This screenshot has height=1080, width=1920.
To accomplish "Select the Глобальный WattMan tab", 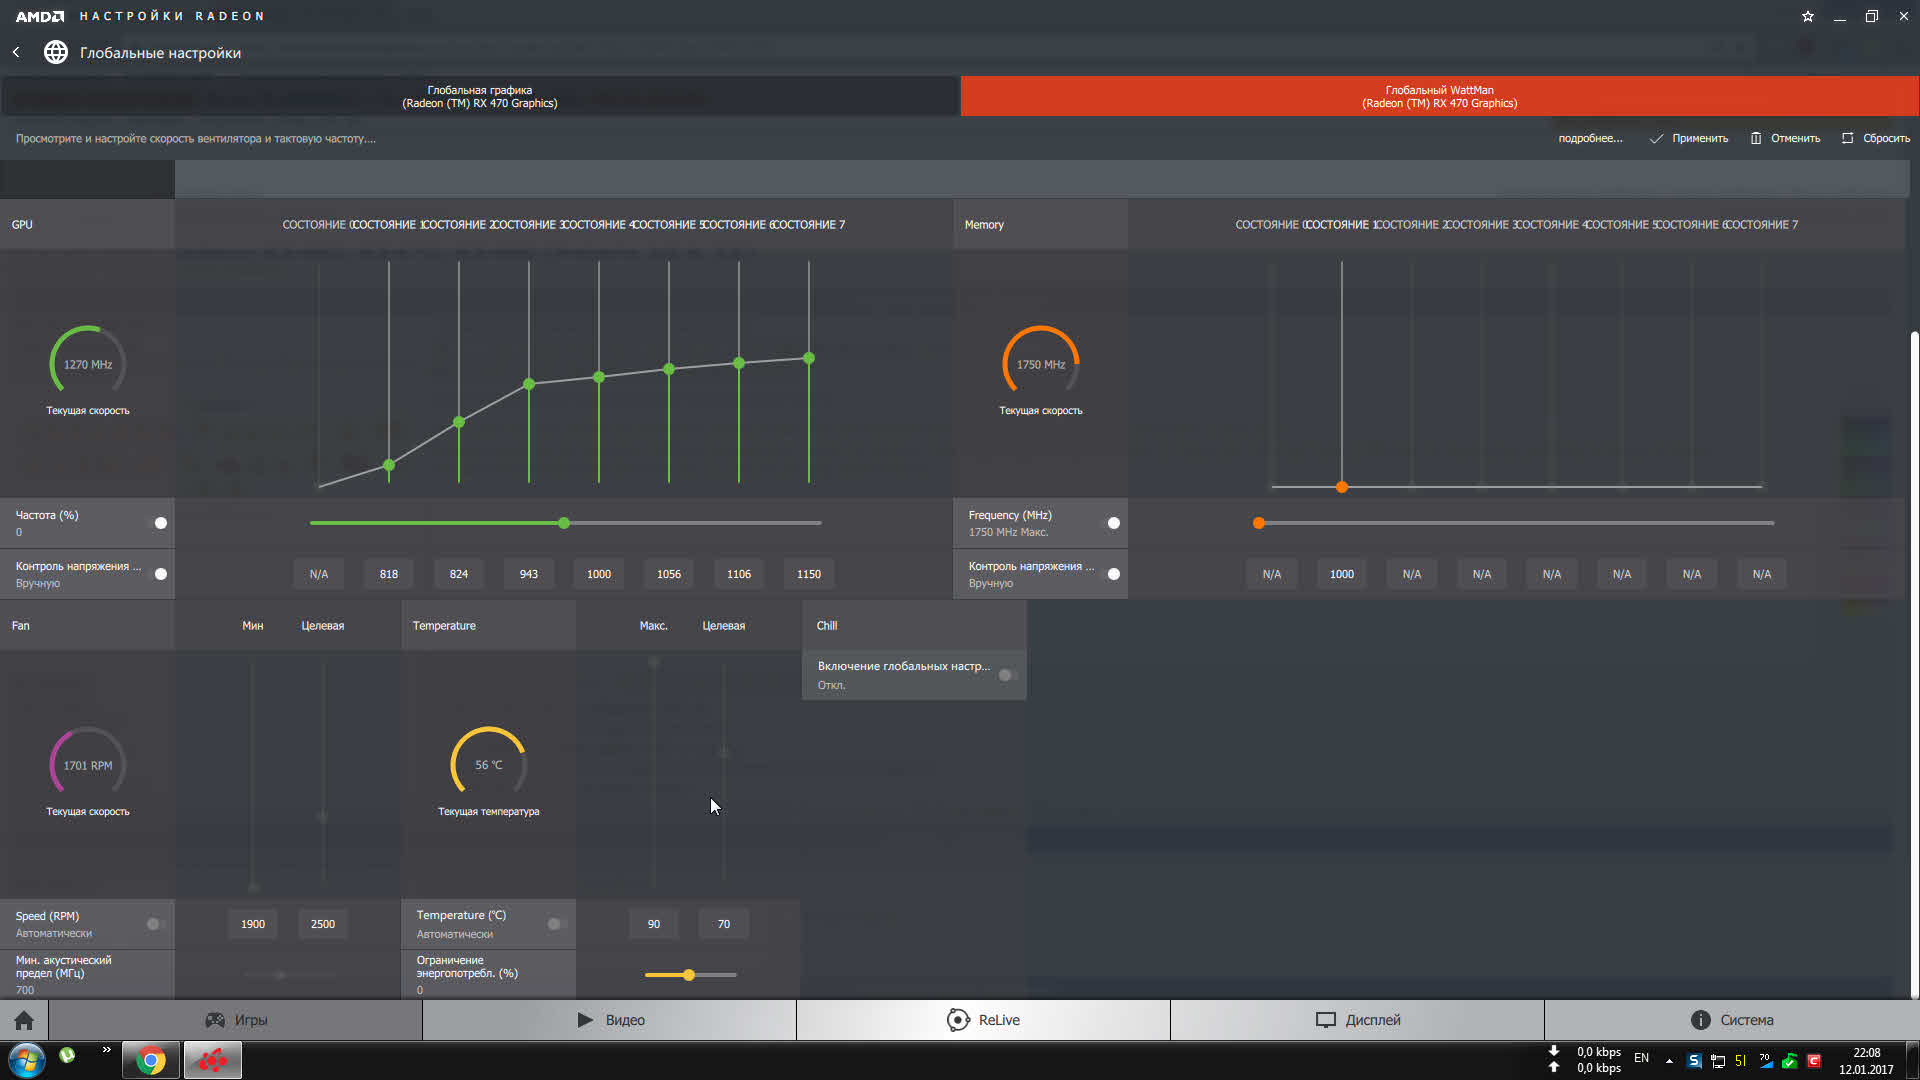I will pos(1439,96).
